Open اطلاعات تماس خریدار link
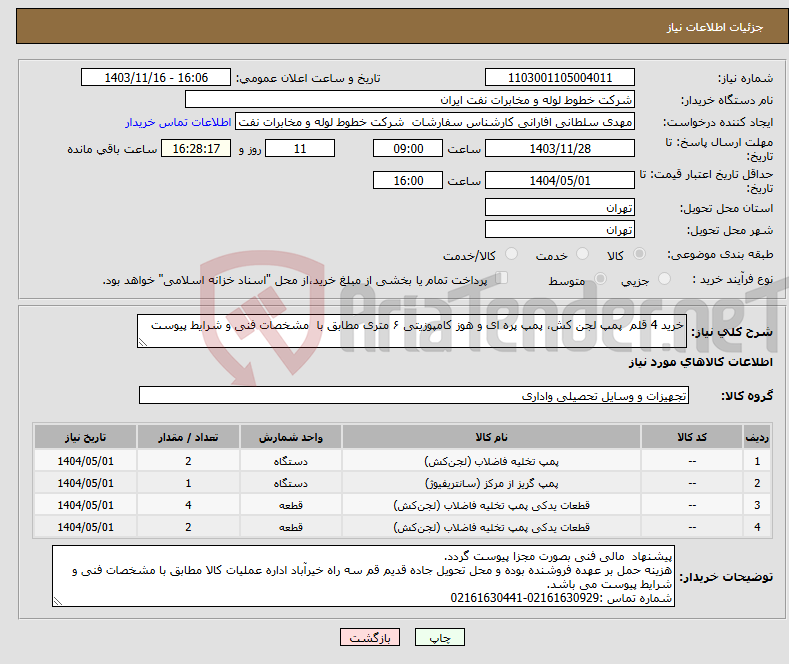The width and height of the screenshot is (789, 664). pyautogui.click(x=178, y=122)
